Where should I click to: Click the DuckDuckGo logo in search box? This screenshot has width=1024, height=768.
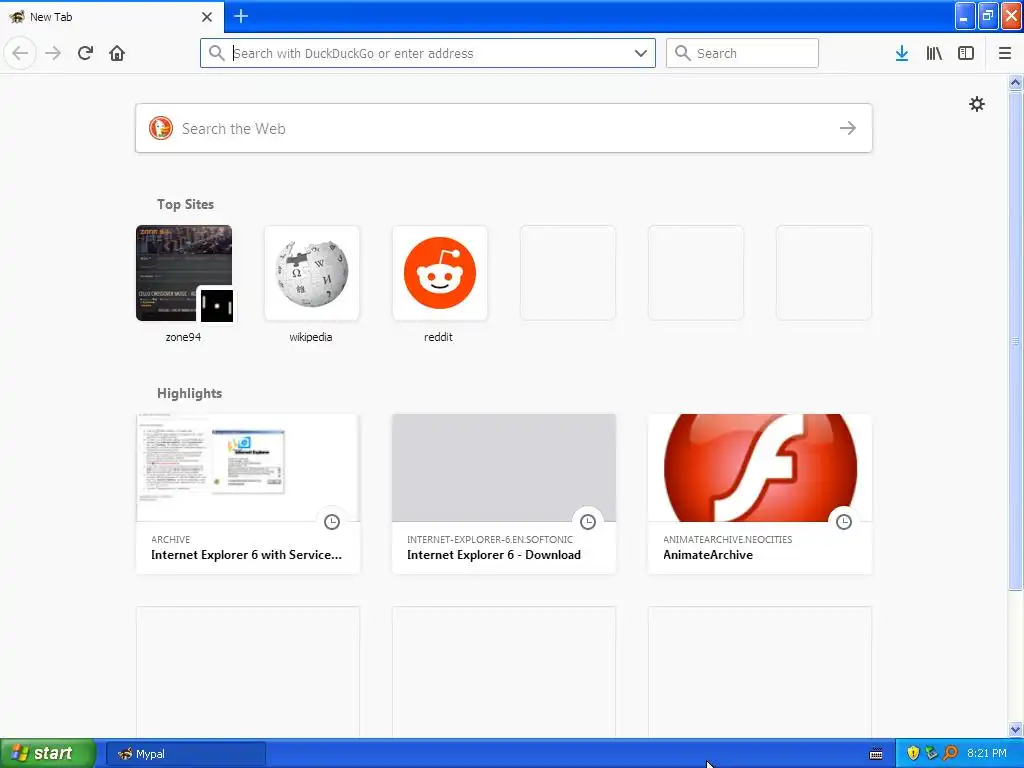pos(161,128)
